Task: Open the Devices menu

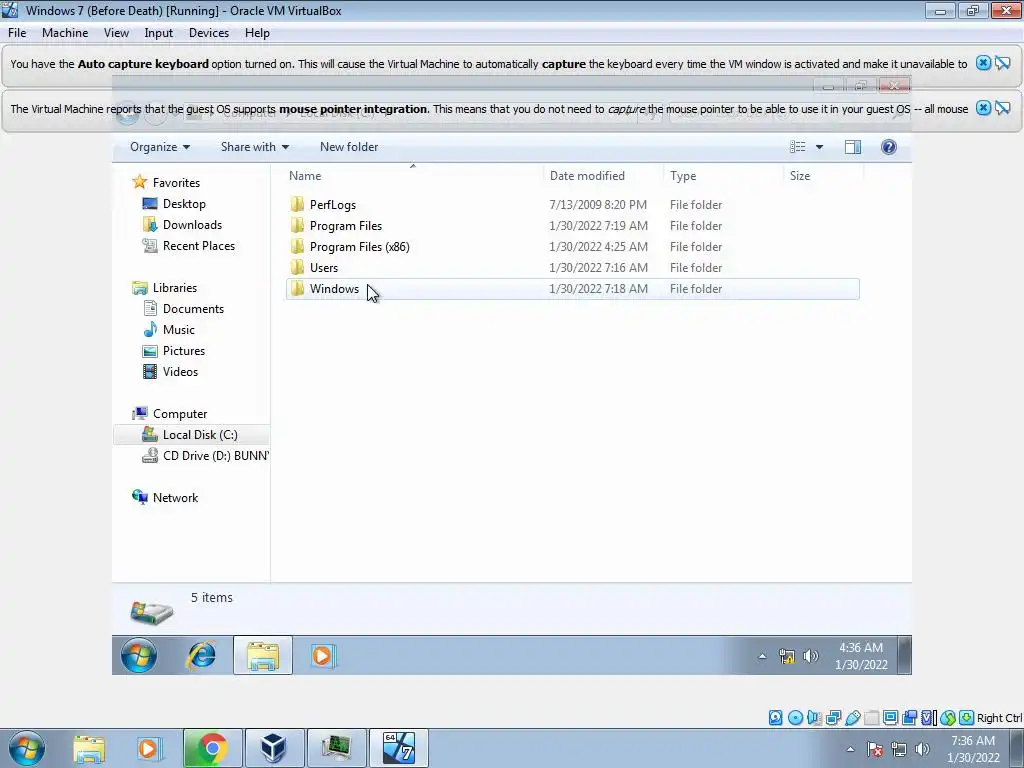Action: click(209, 33)
